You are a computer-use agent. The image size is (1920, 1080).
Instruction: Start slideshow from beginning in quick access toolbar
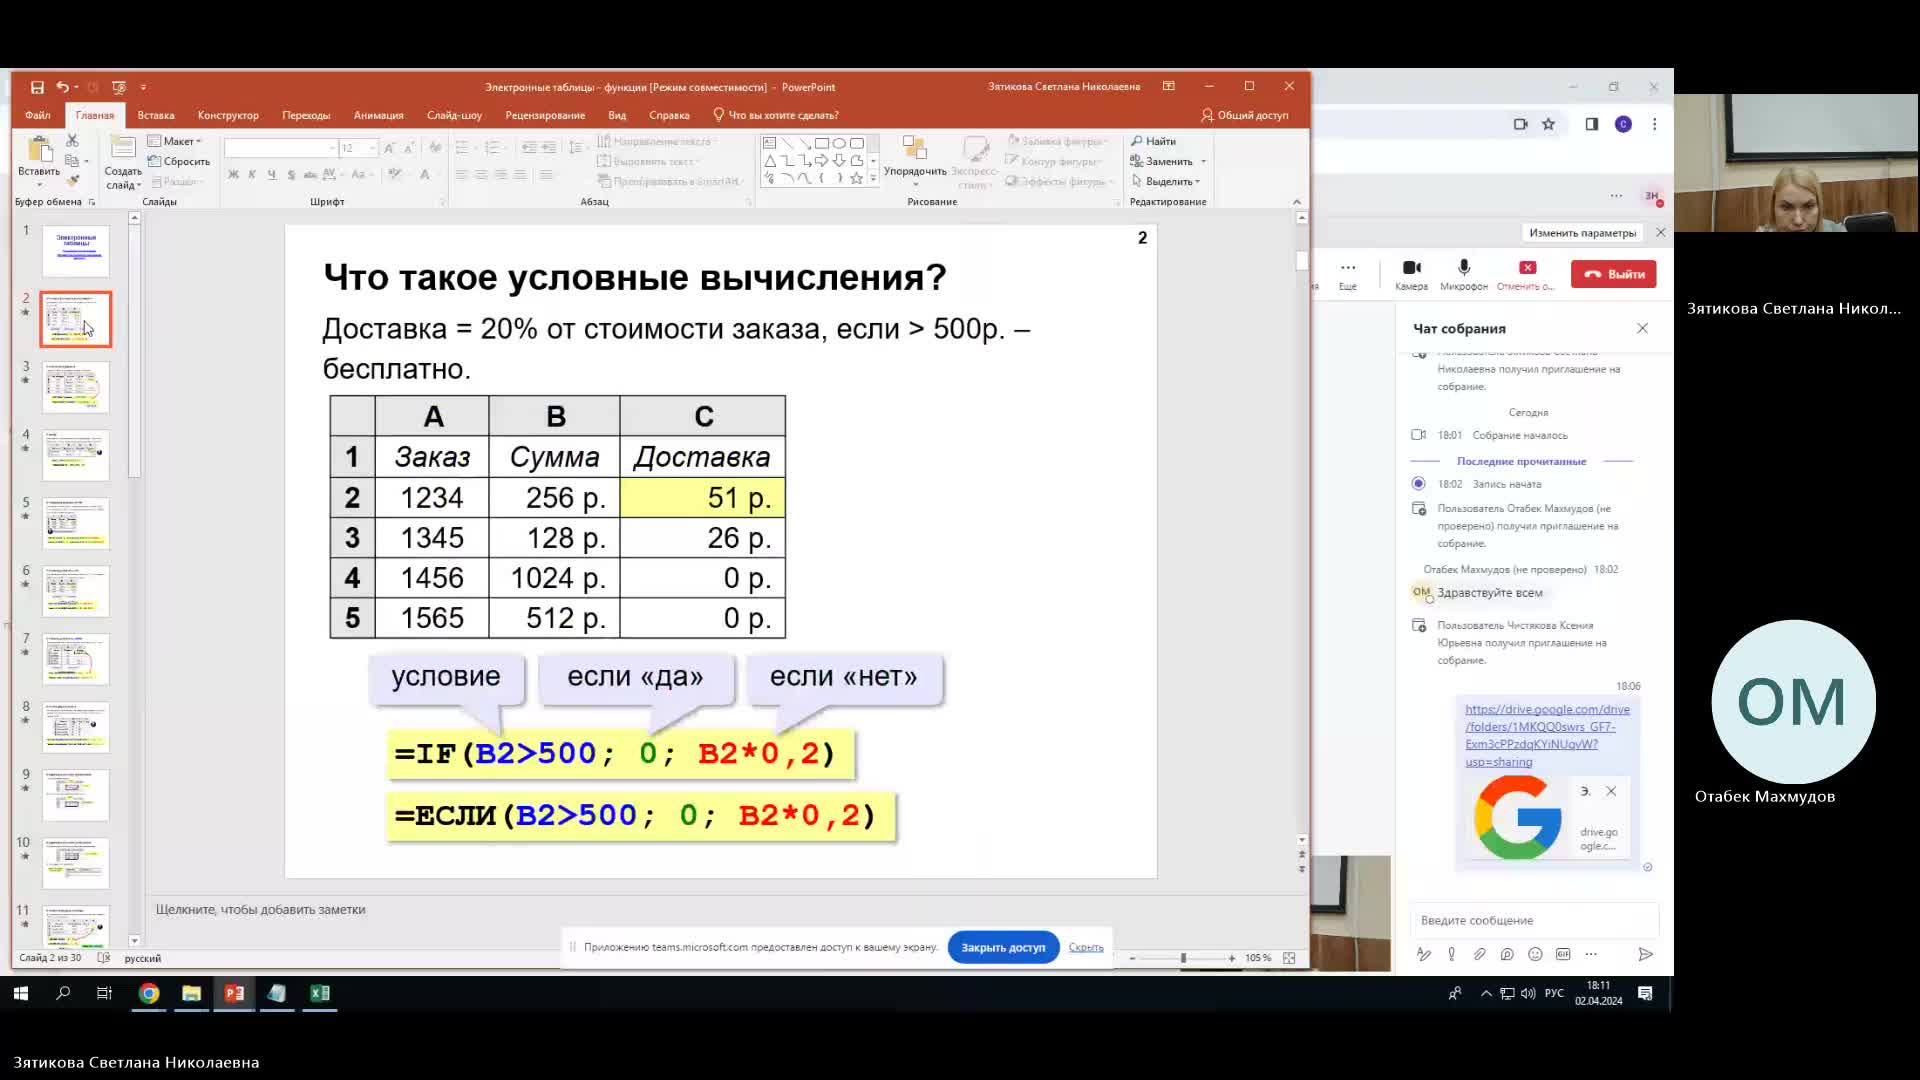(119, 87)
